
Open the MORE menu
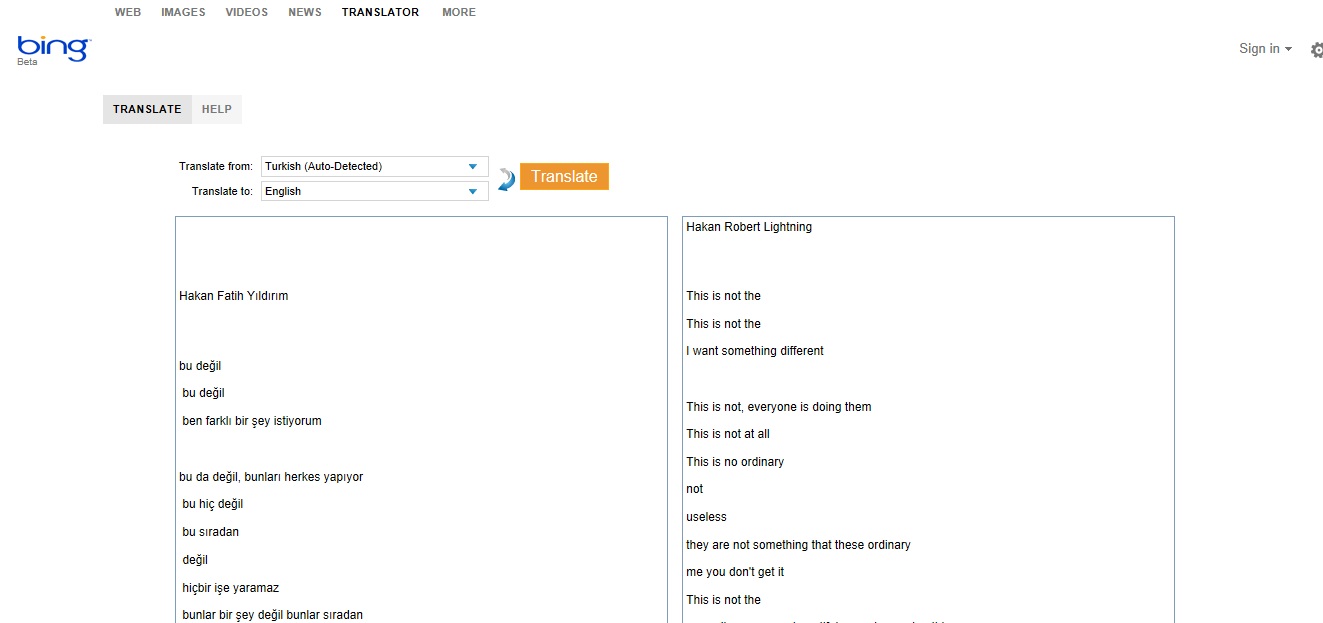tap(459, 12)
